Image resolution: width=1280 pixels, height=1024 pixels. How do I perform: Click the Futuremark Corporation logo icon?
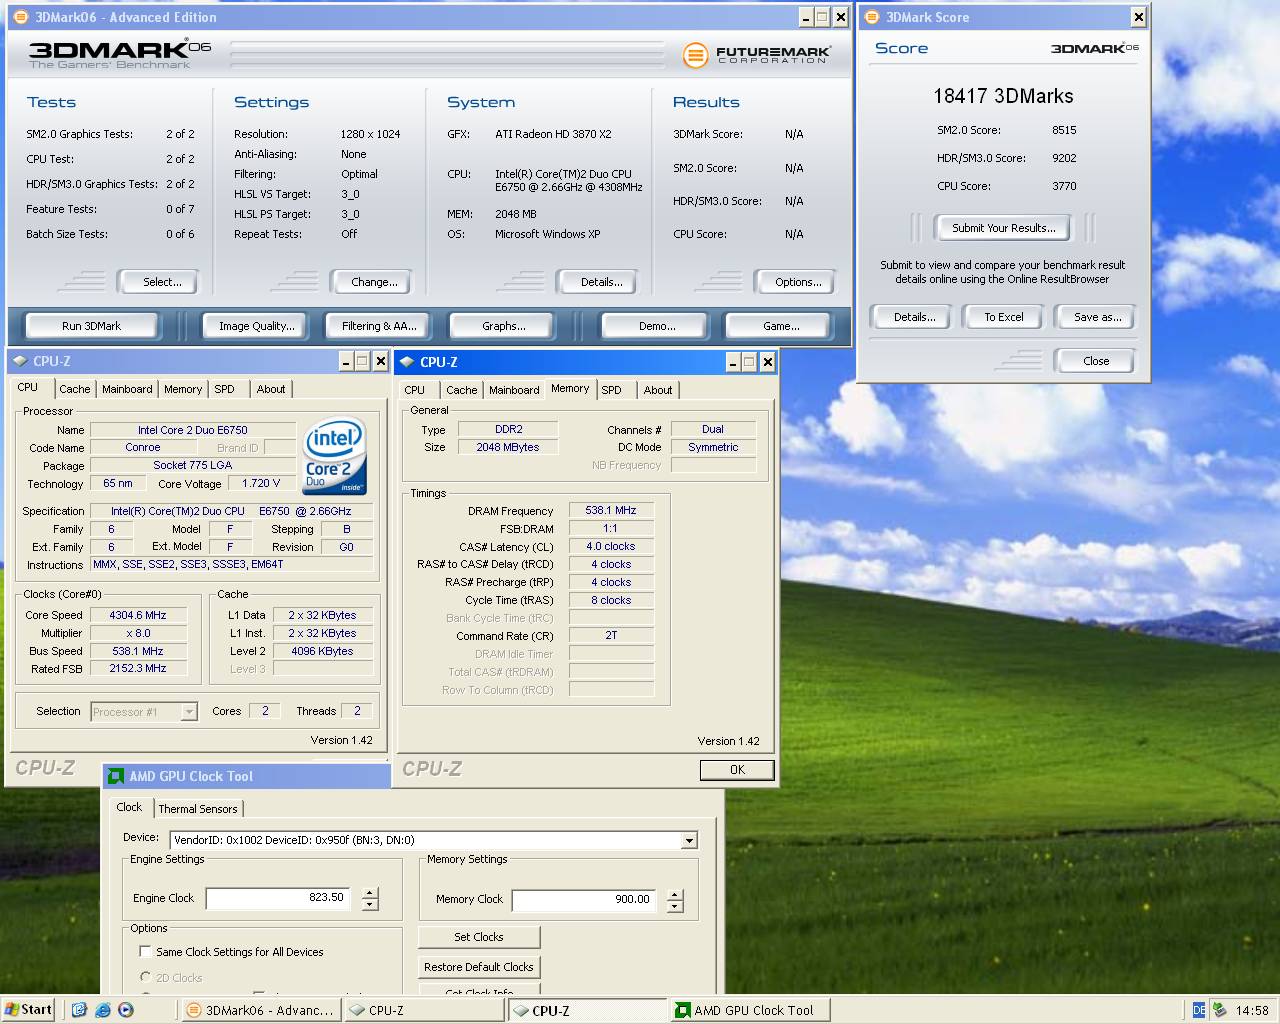click(695, 55)
